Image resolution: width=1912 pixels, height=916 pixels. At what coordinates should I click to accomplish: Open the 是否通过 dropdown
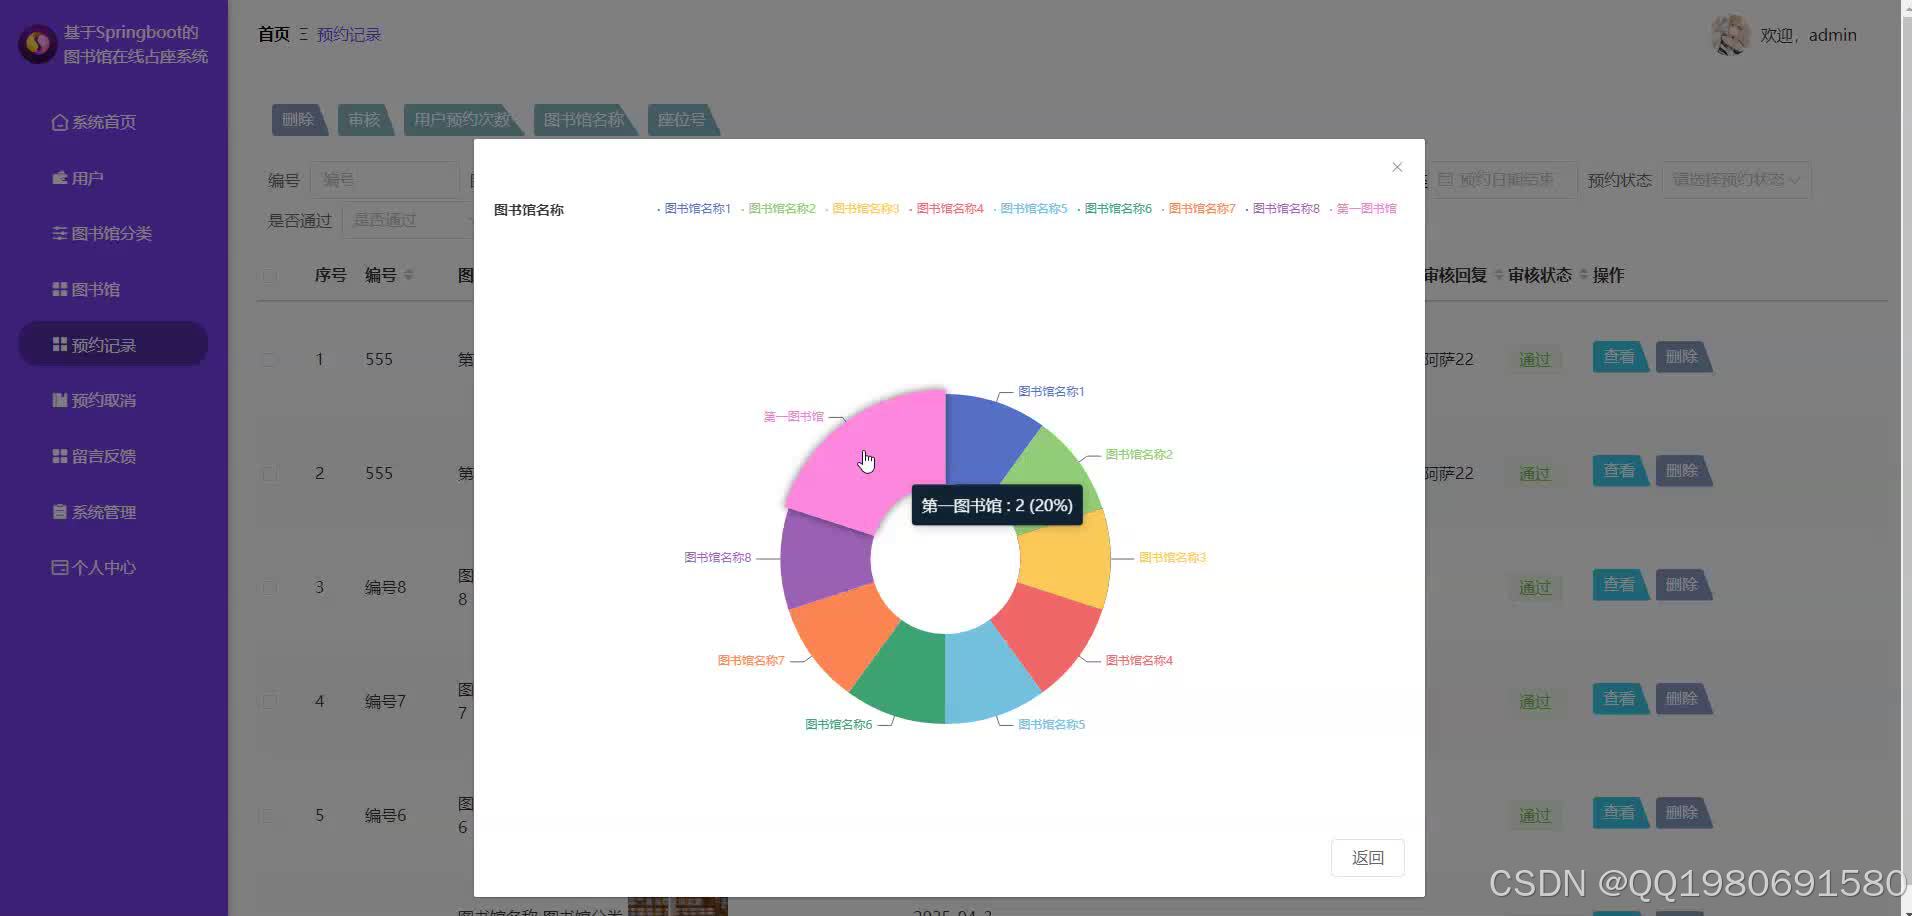click(x=408, y=220)
